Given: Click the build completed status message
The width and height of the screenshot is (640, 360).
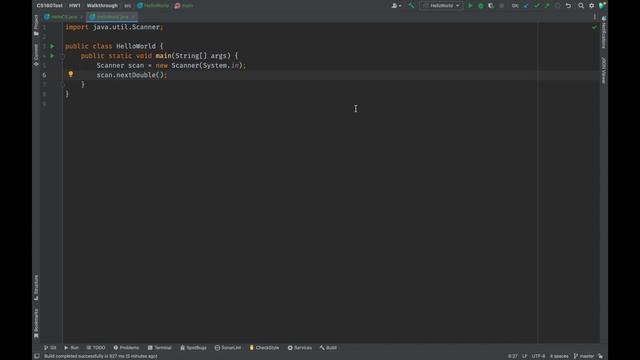Looking at the screenshot, I should [100, 356].
